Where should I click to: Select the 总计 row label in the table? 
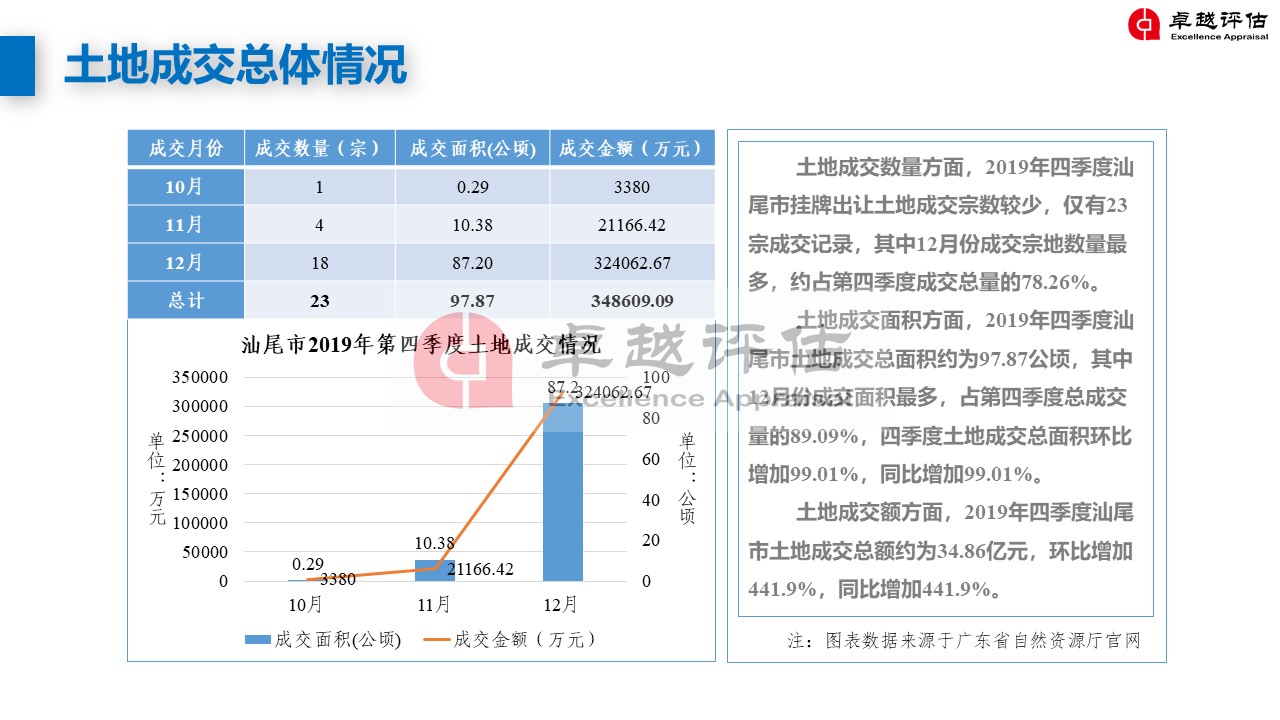[x=185, y=300]
